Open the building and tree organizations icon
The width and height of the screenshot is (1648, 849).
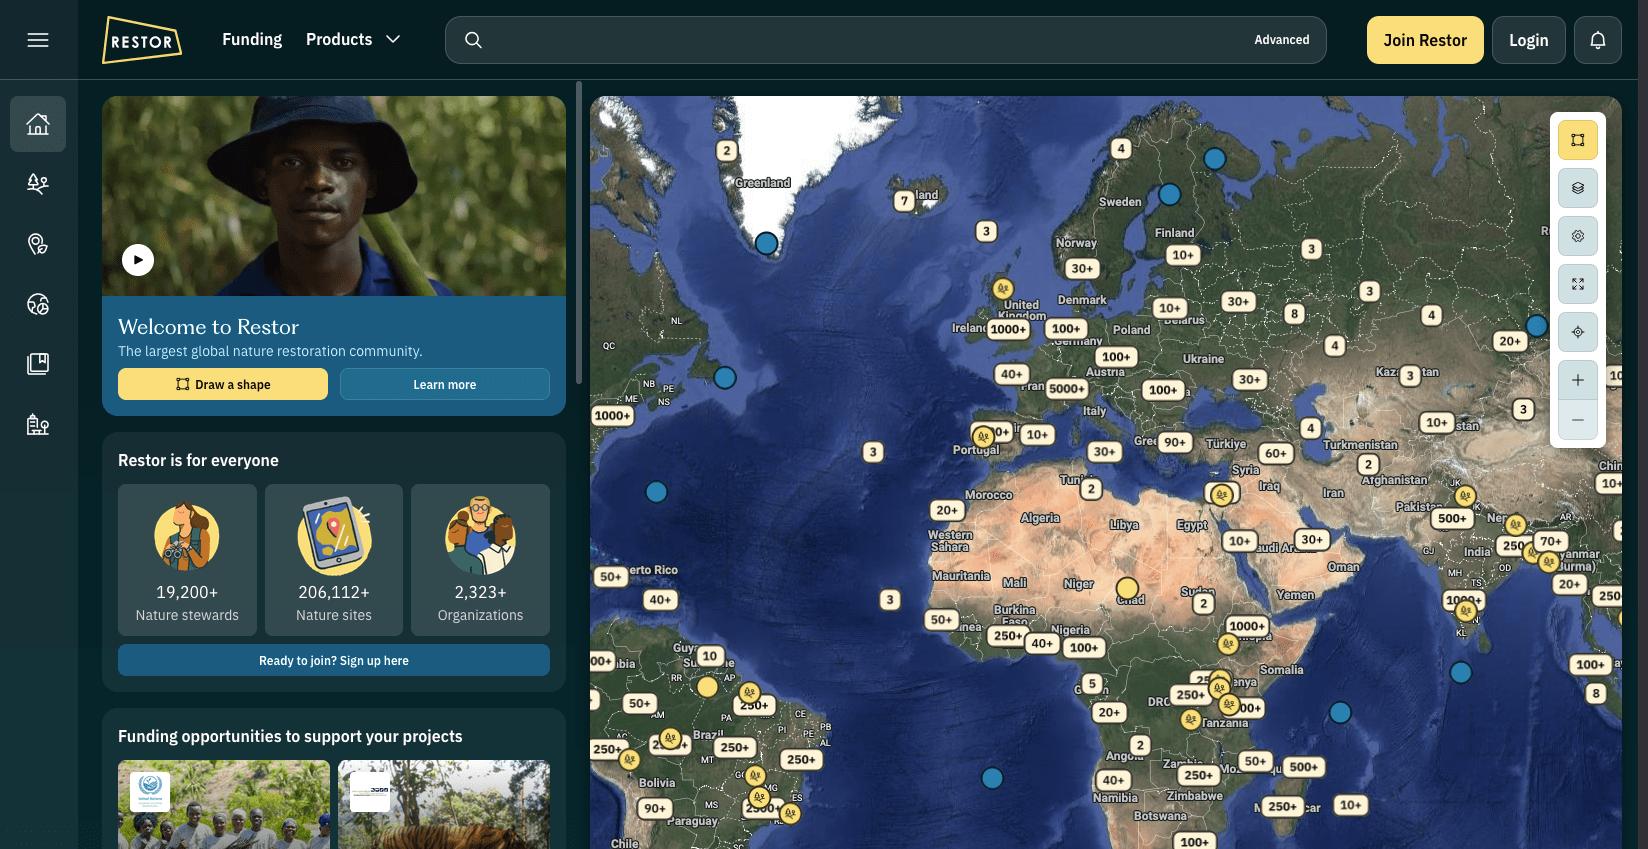pyautogui.click(x=38, y=425)
